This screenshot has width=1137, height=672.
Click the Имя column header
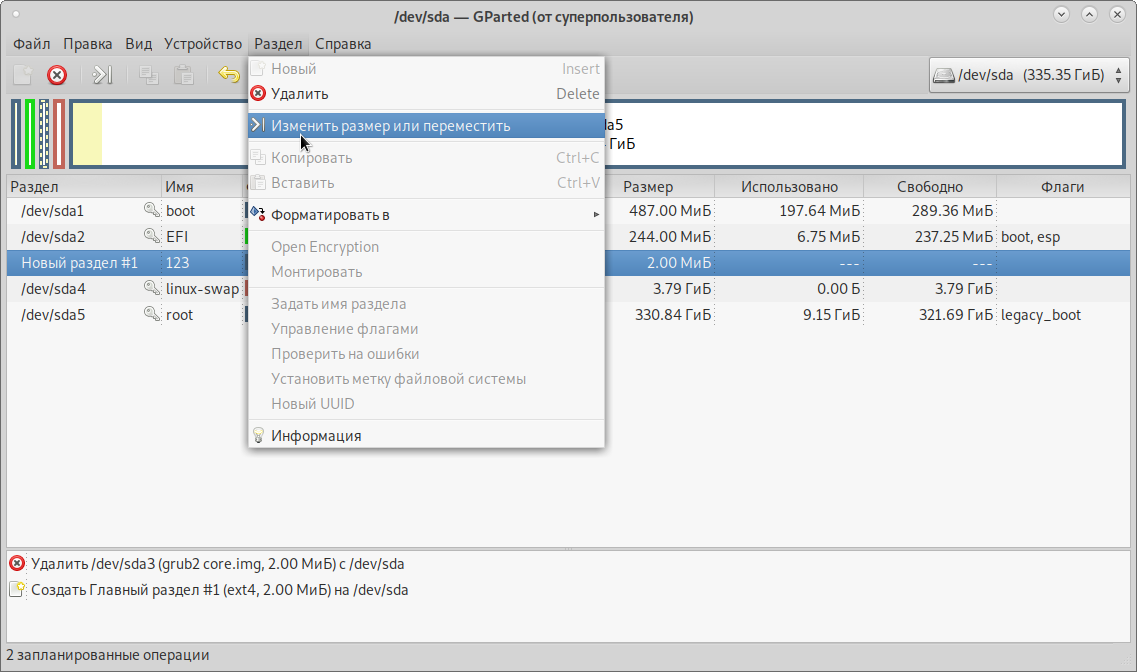click(204, 186)
